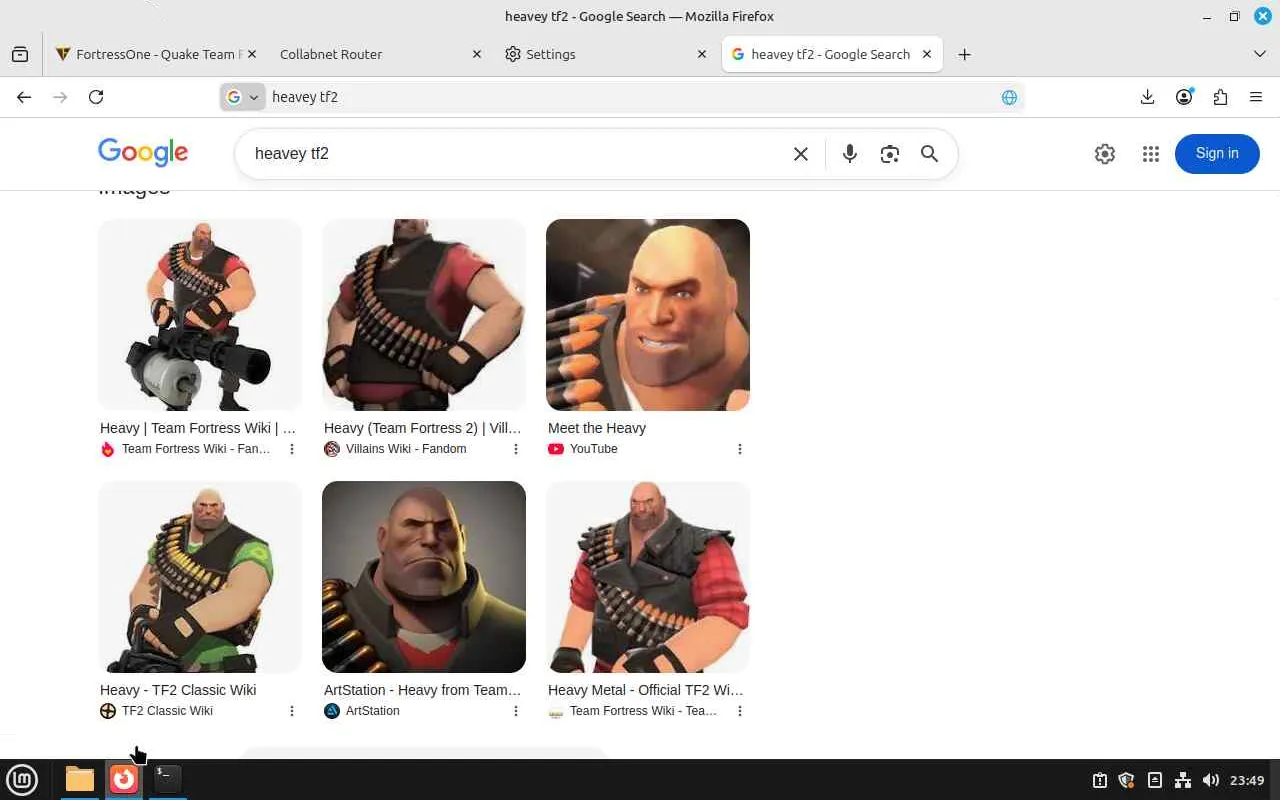View the ArtStation Heavy portrait thumbnail
Image resolution: width=1280 pixels, height=800 pixels.
point(424,577)
